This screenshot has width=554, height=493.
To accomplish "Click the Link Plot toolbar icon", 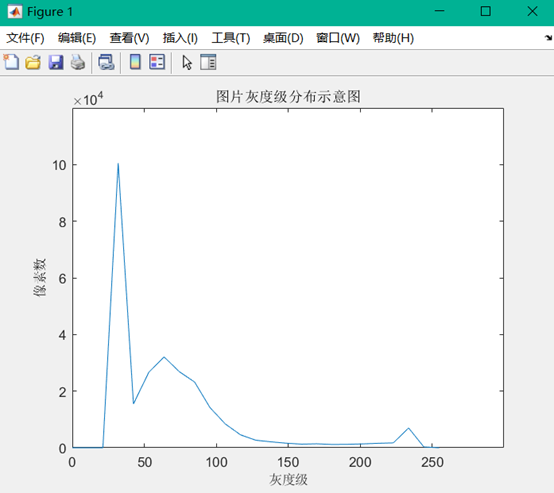I will point(106,63).
